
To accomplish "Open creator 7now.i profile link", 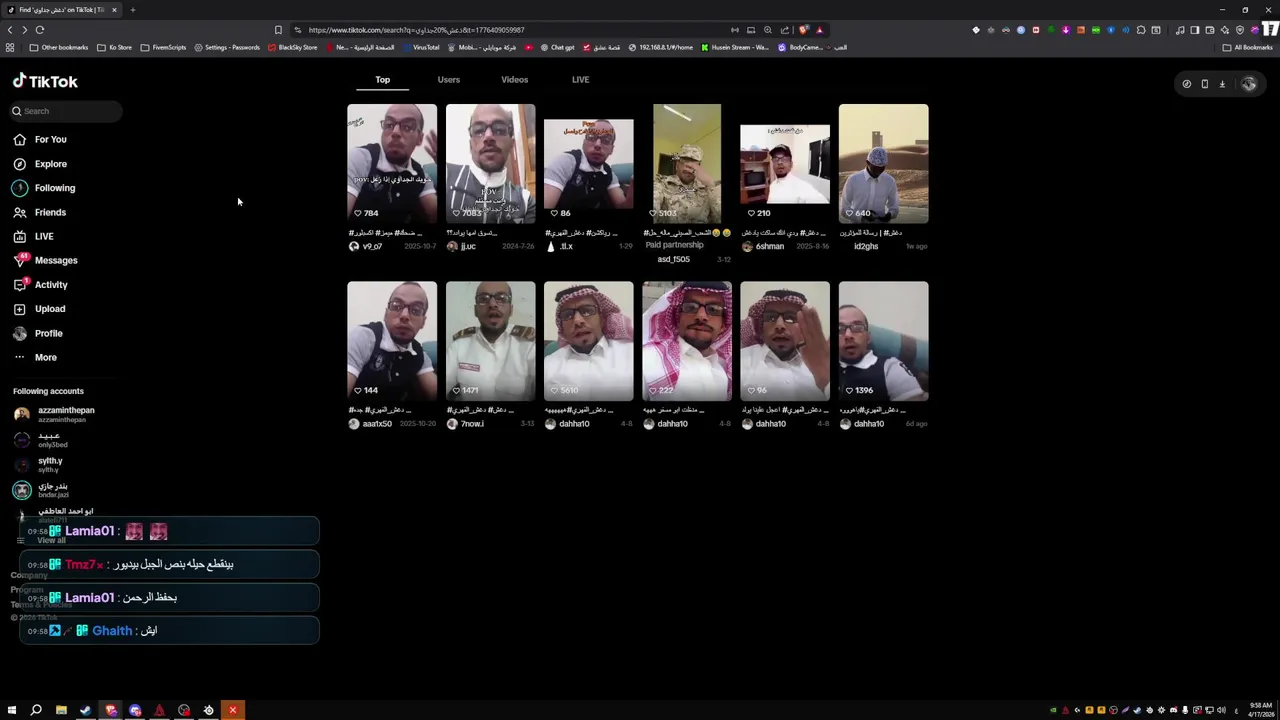I will tap(472, 424).
